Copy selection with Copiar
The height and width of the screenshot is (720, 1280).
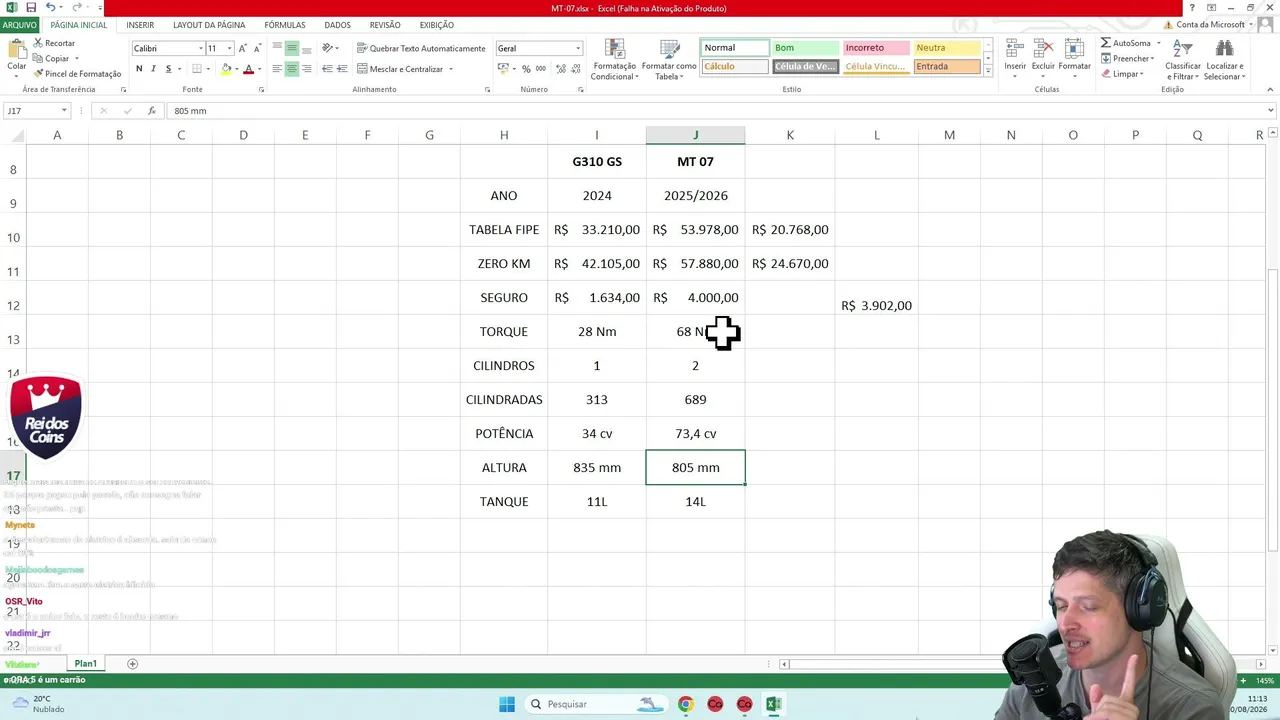tap(52, 58)
